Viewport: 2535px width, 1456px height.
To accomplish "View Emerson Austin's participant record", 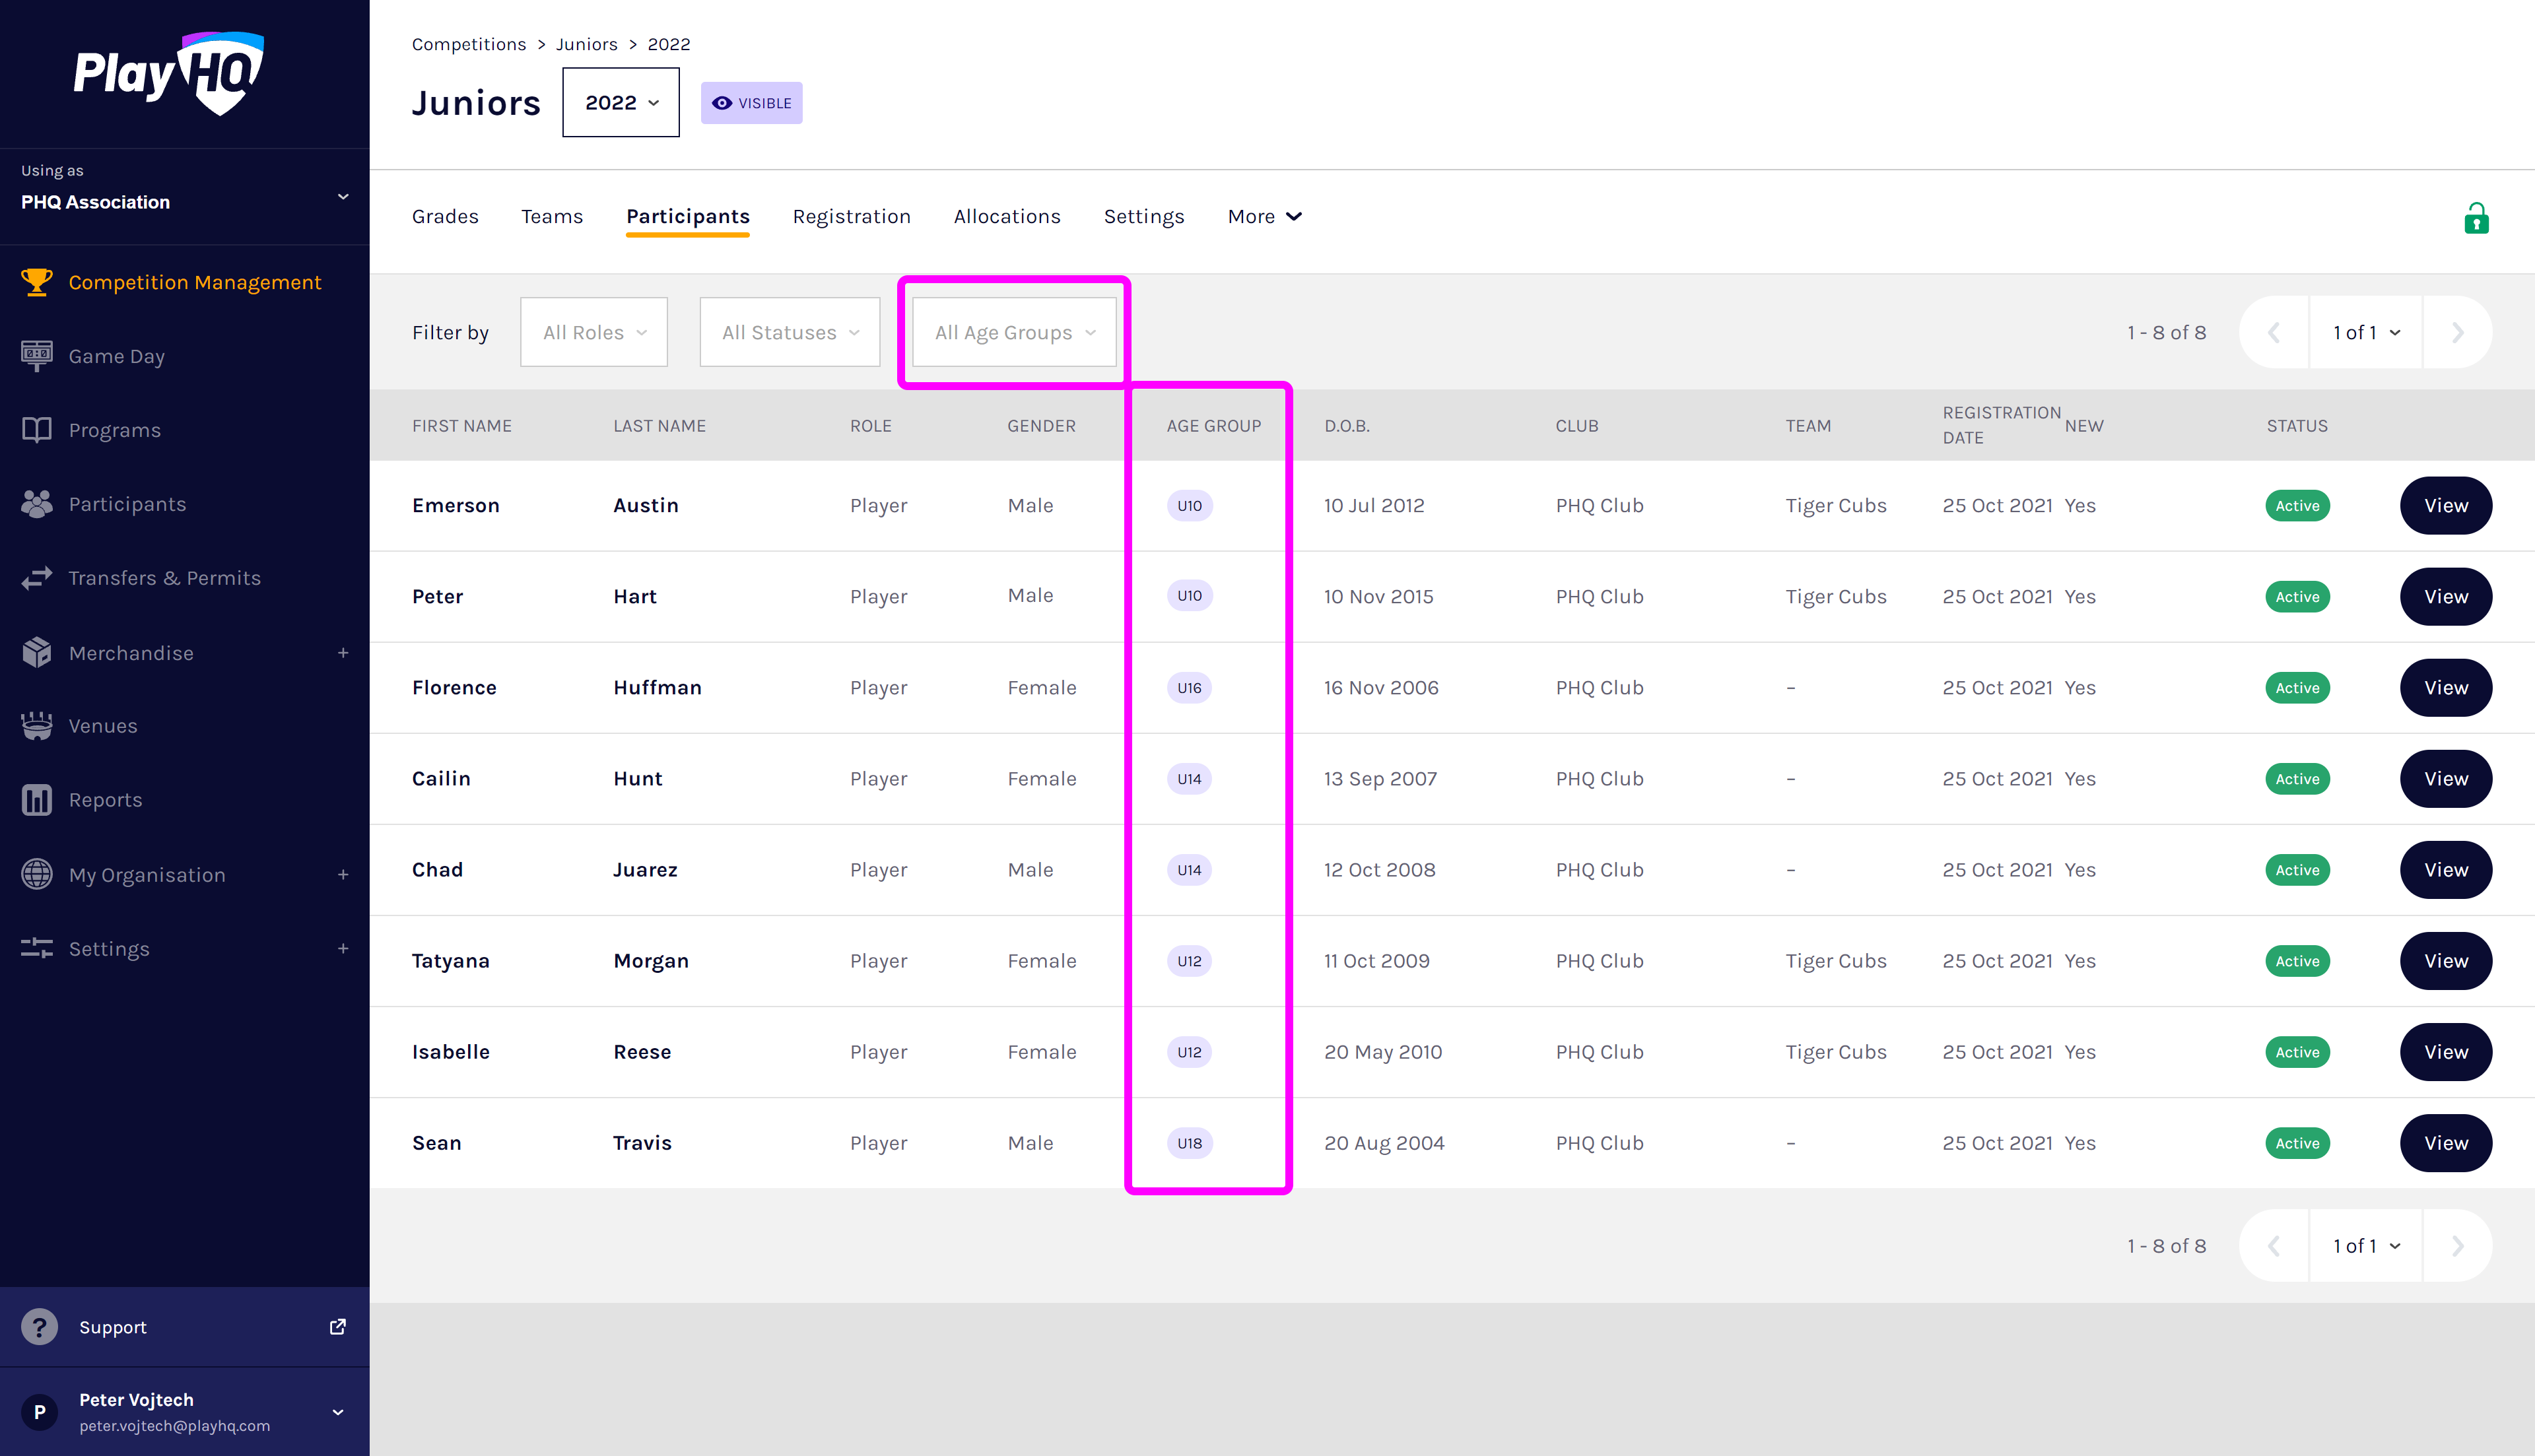I will point(2445,506).
